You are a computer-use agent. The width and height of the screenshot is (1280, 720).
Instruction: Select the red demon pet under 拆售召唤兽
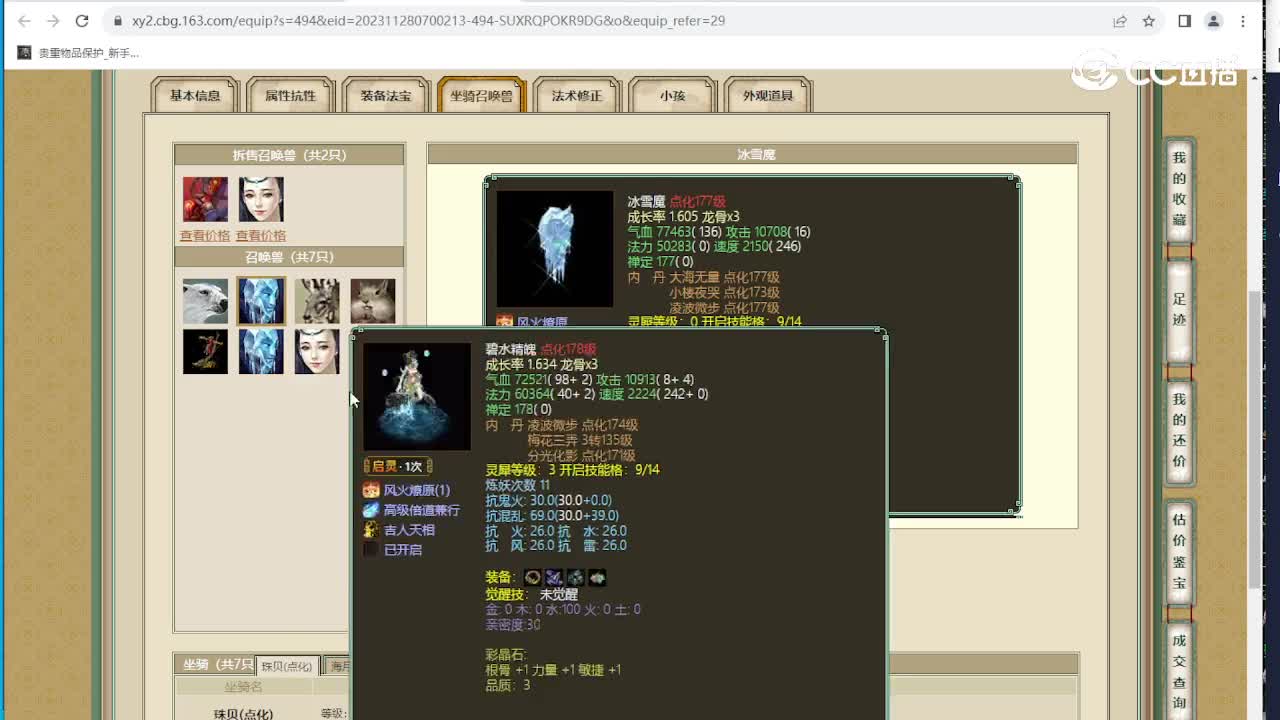(x=205, y=199)
